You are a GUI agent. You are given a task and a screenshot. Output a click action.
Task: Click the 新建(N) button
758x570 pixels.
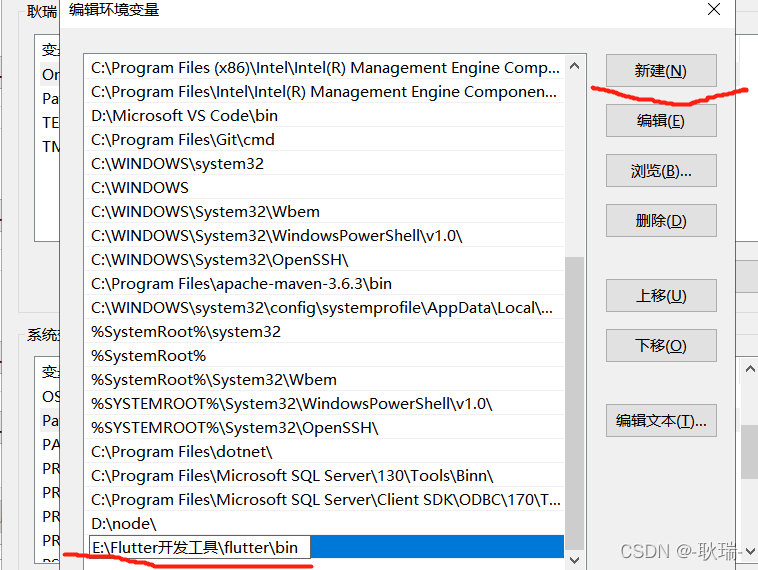point(661,71)
